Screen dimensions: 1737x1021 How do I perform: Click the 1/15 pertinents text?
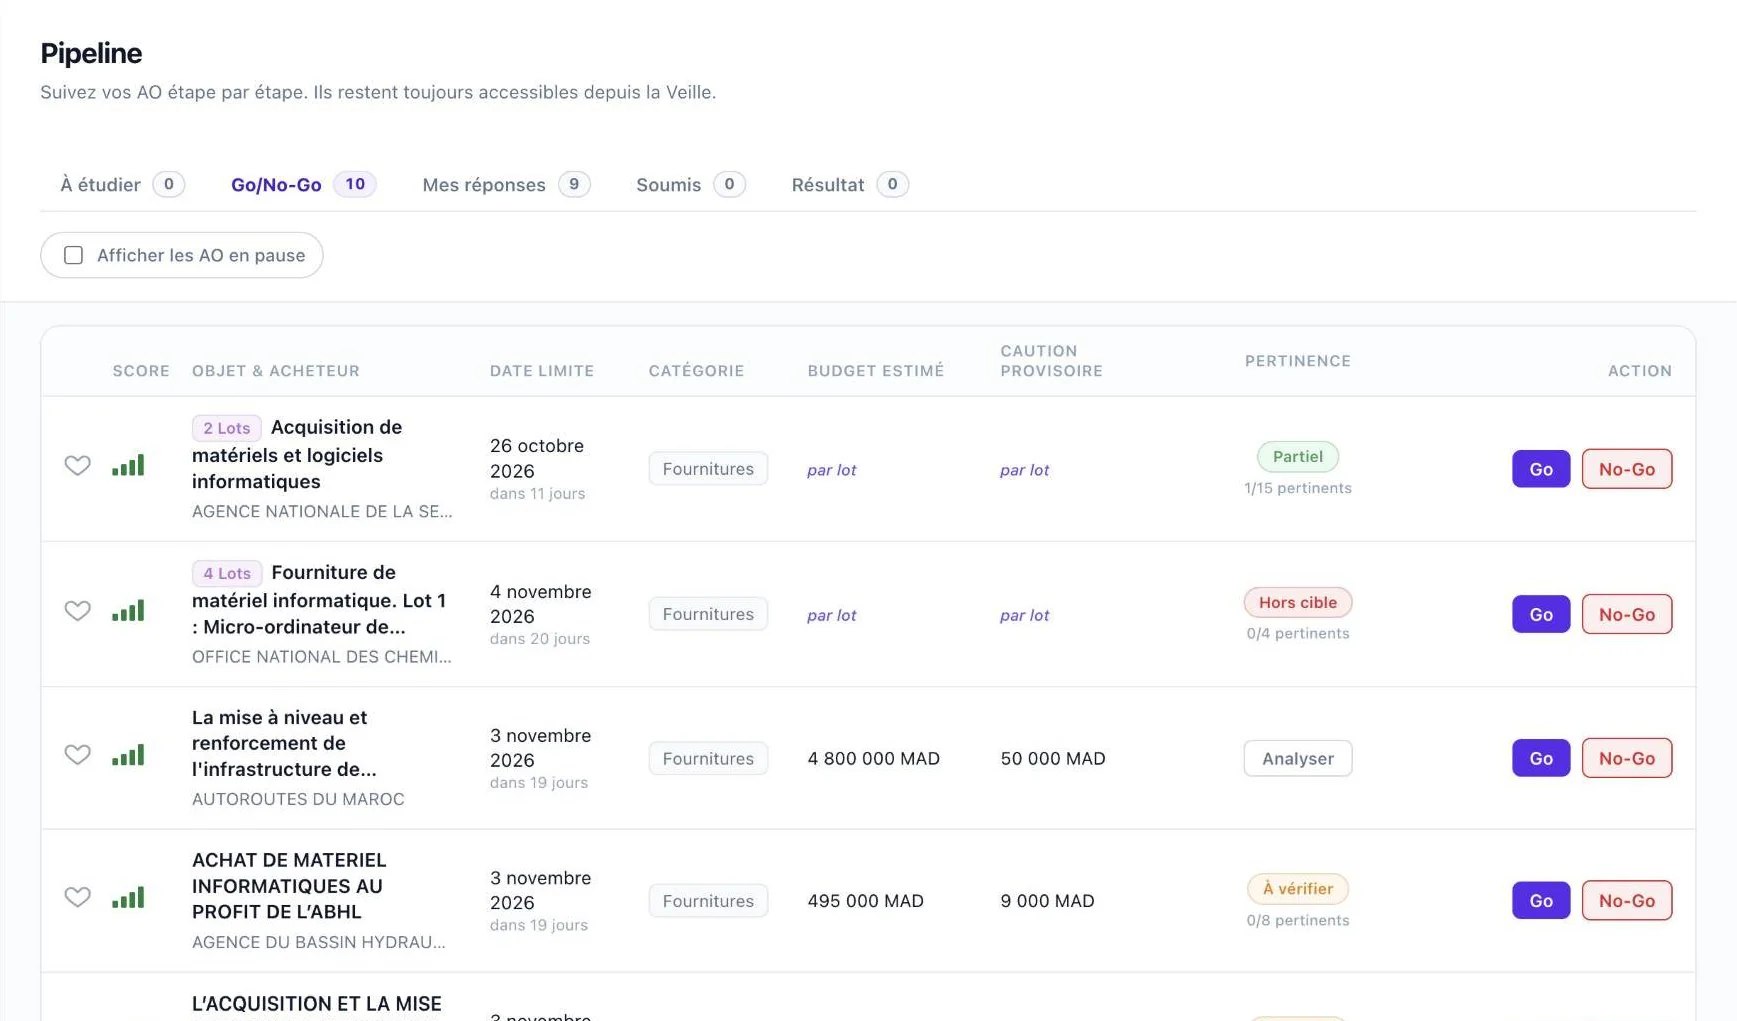pos(1298,488)
